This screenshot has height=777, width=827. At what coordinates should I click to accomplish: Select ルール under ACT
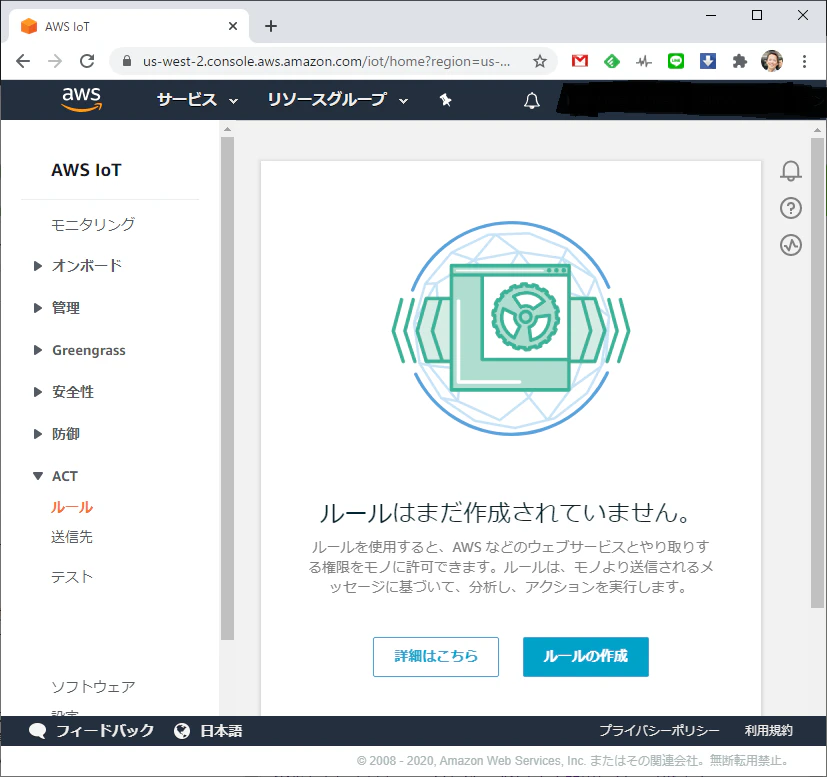tap(72, 507)
